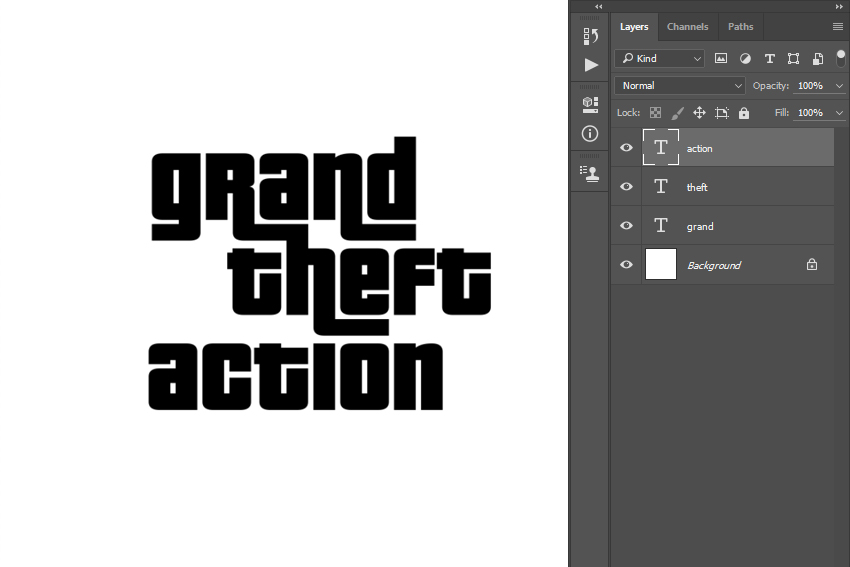Hide the theft text layer
This screenshot has width=850, height=567.
(x=627, y=187)
